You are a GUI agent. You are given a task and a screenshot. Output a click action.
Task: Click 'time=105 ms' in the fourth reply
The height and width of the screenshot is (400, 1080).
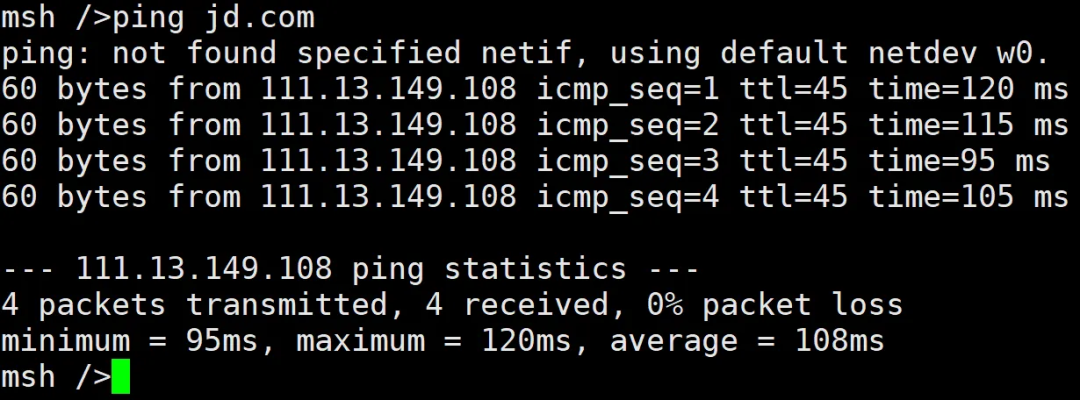pyautogui.click(x=968, y=197)
